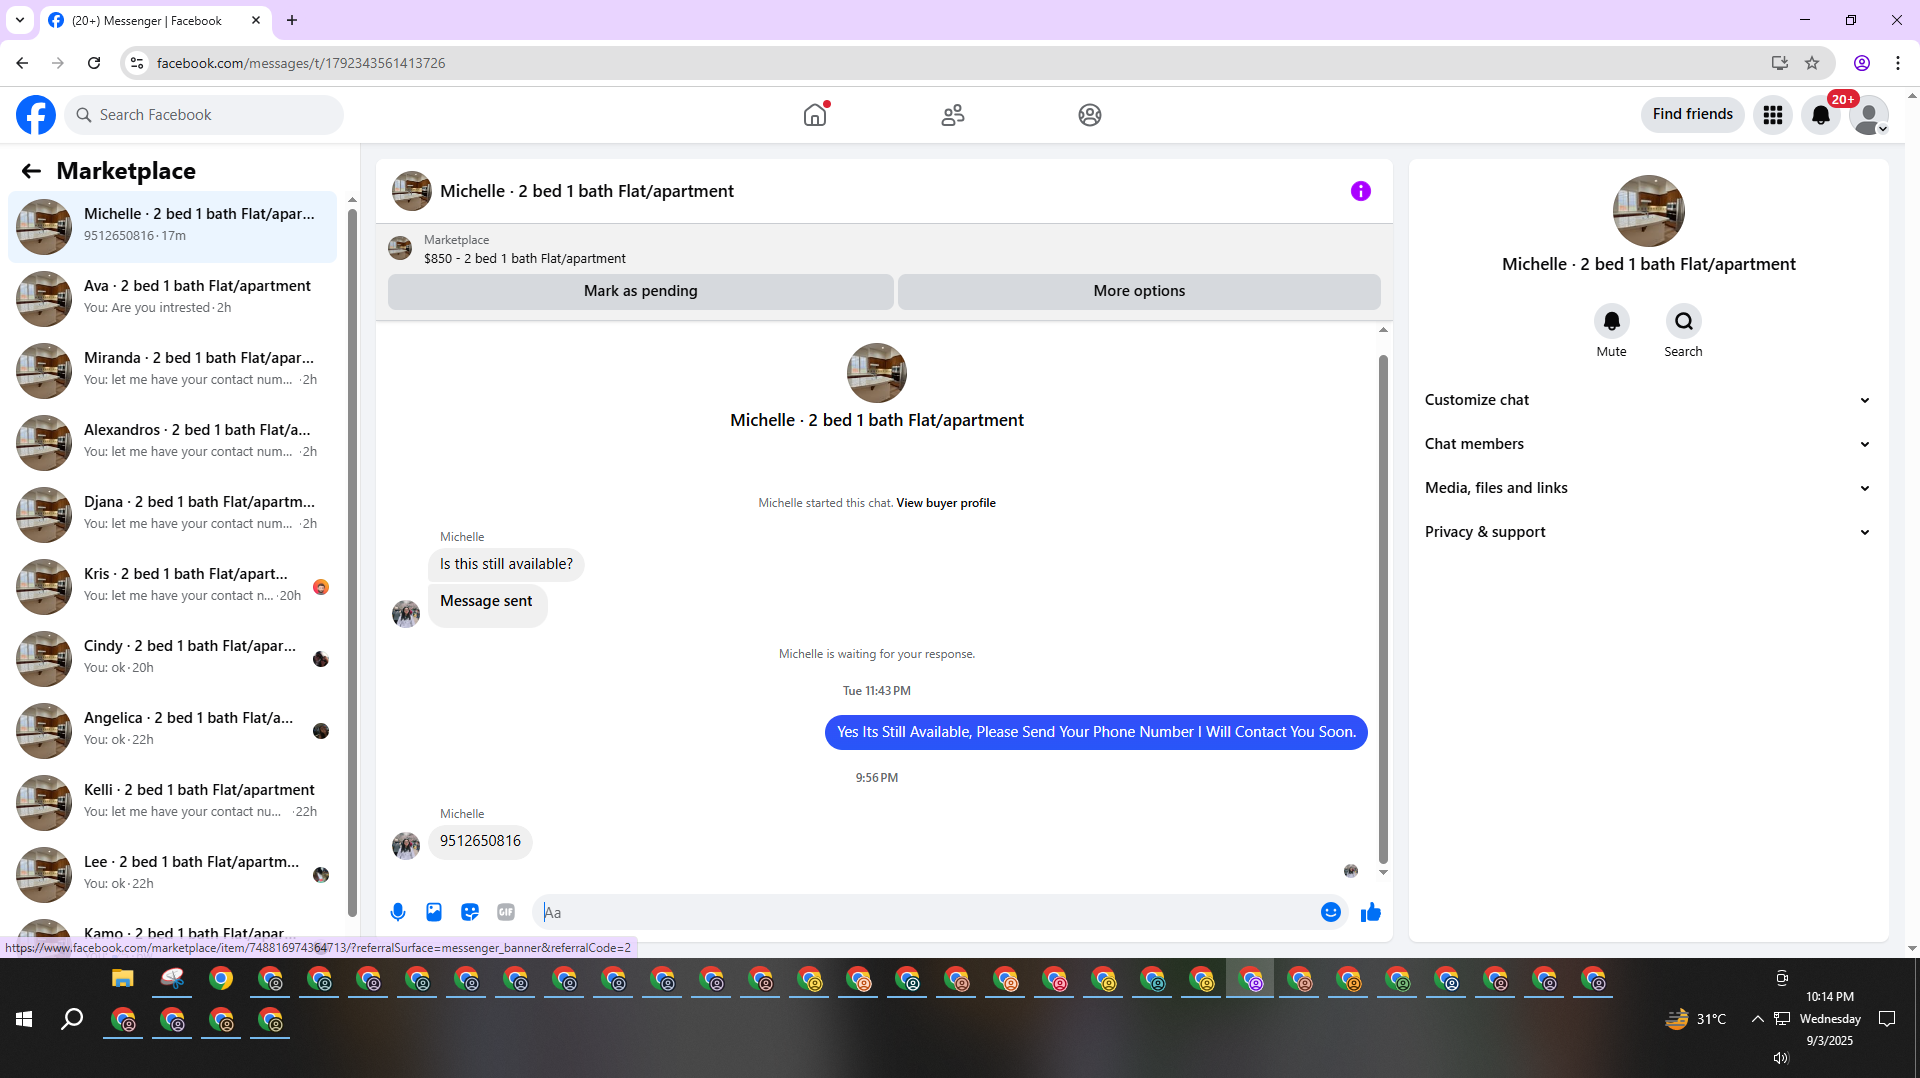
Task: Go to the Home feed icon
Action: point(815,115)
